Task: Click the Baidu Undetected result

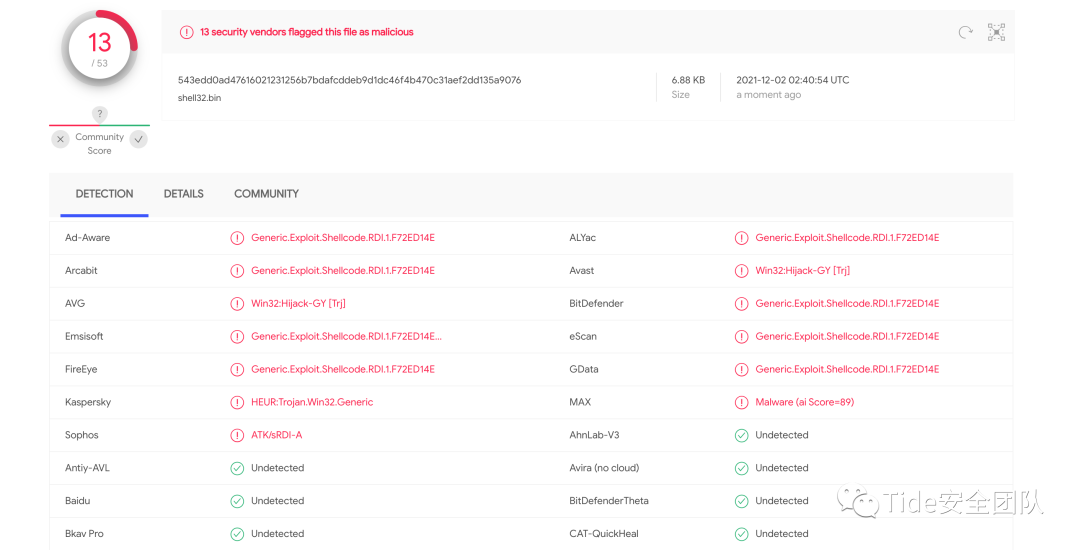Action: [278, 501]
